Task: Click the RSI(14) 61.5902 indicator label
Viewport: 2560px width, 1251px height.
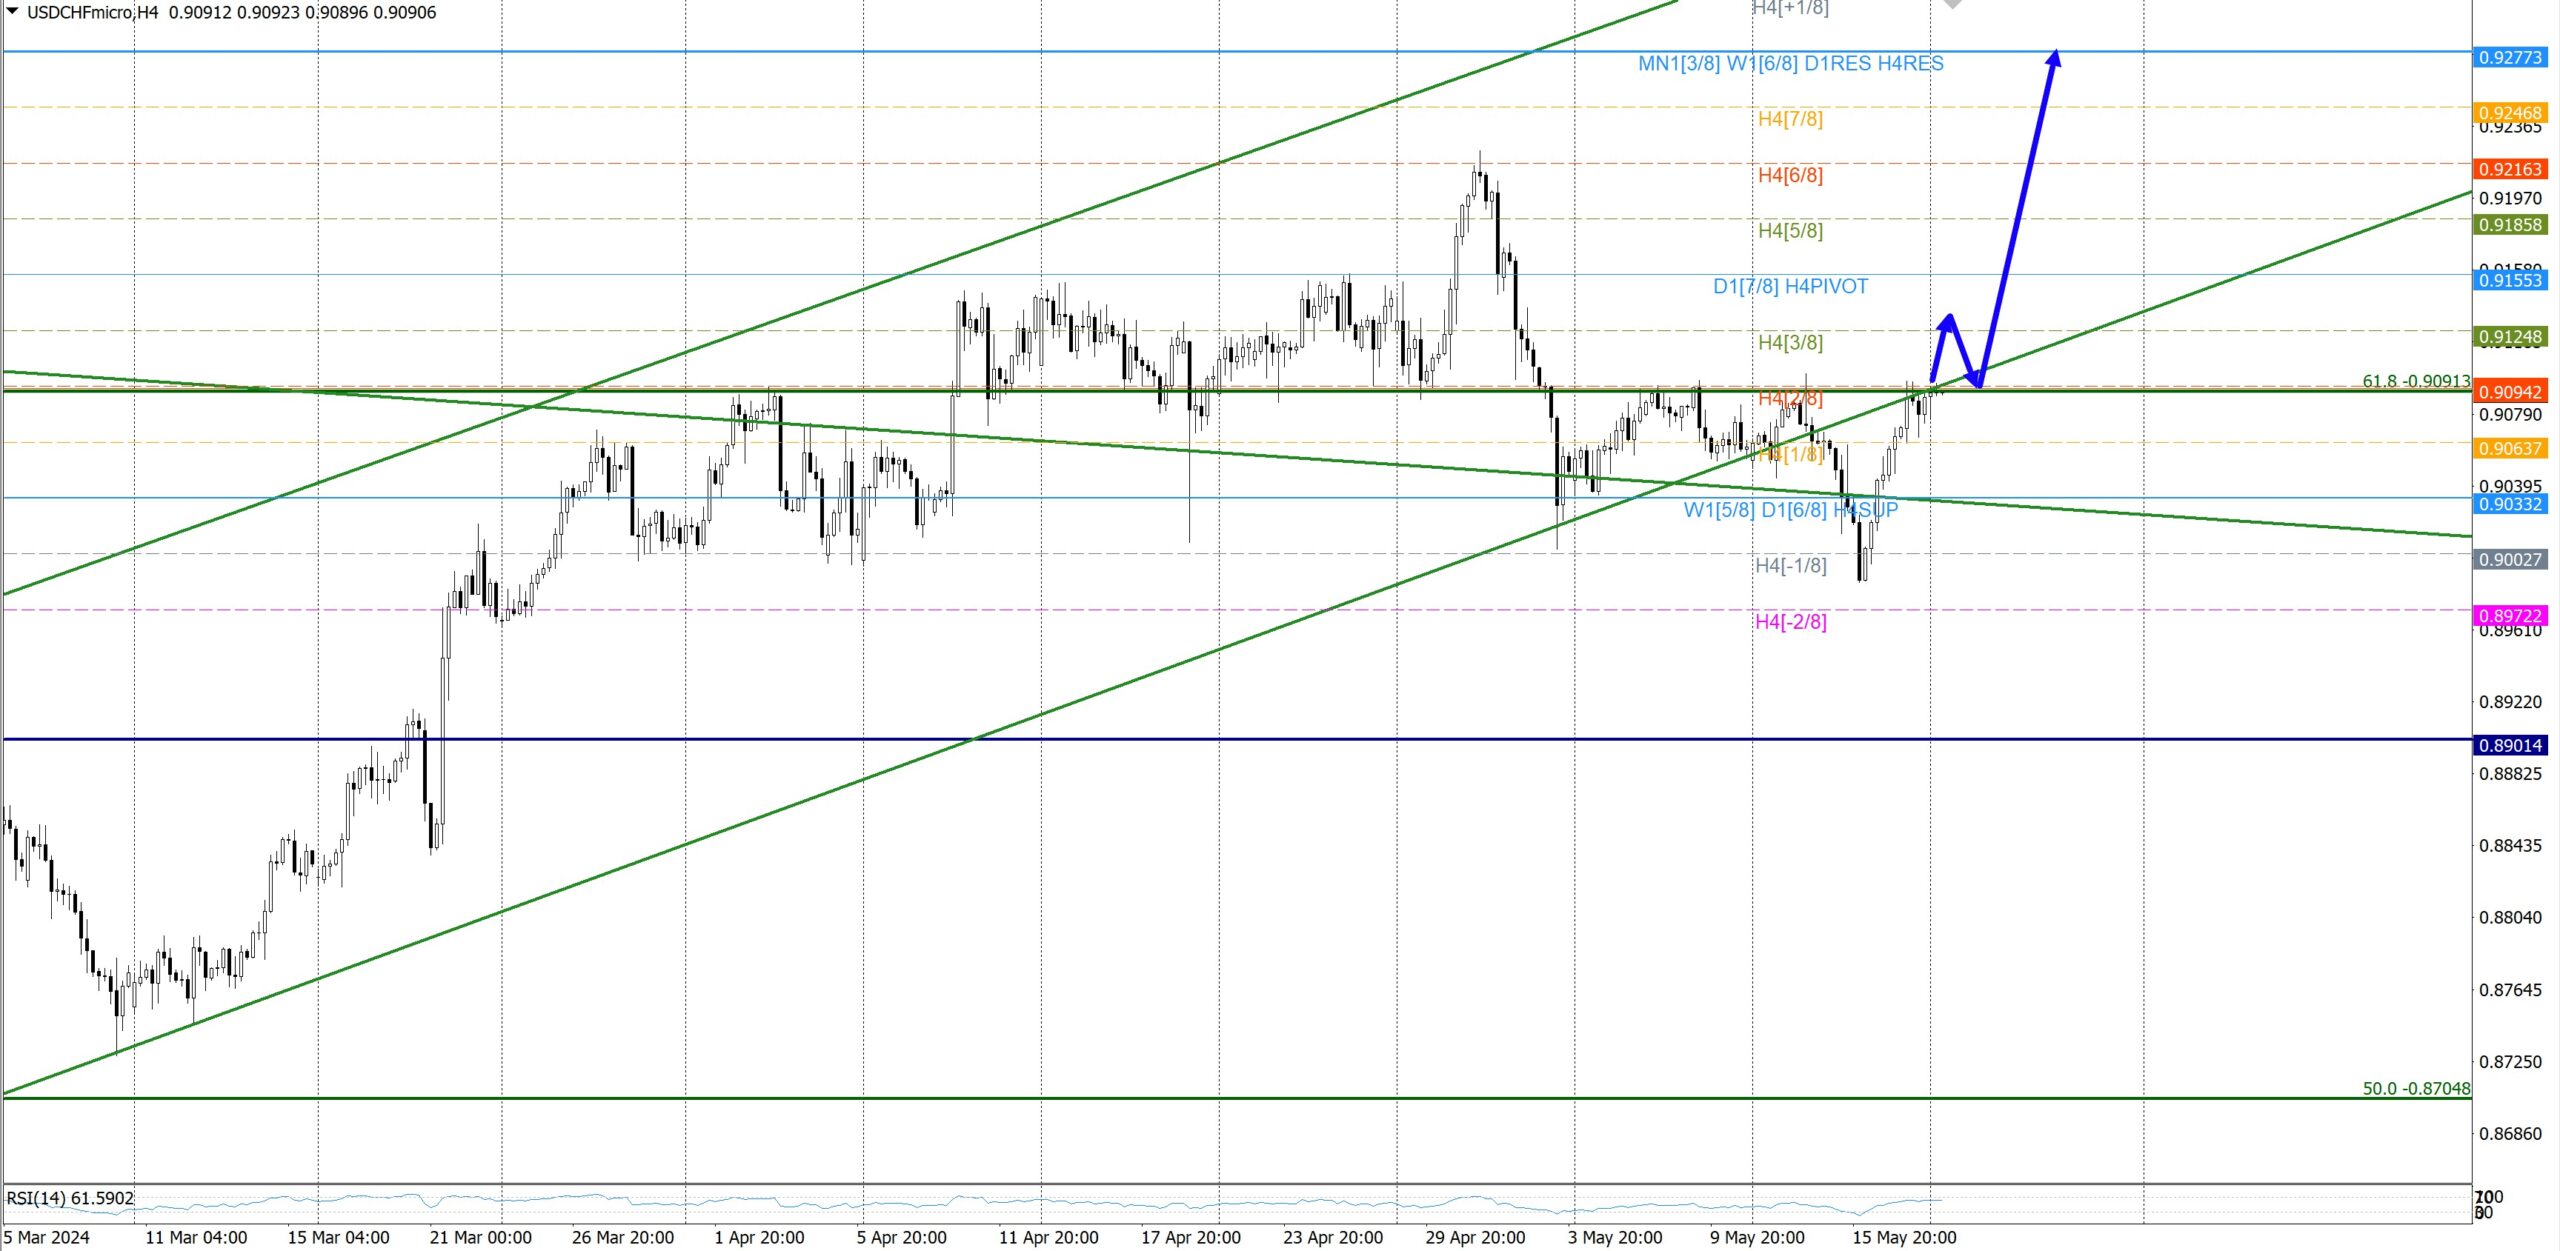Action: pos(70,1198)
